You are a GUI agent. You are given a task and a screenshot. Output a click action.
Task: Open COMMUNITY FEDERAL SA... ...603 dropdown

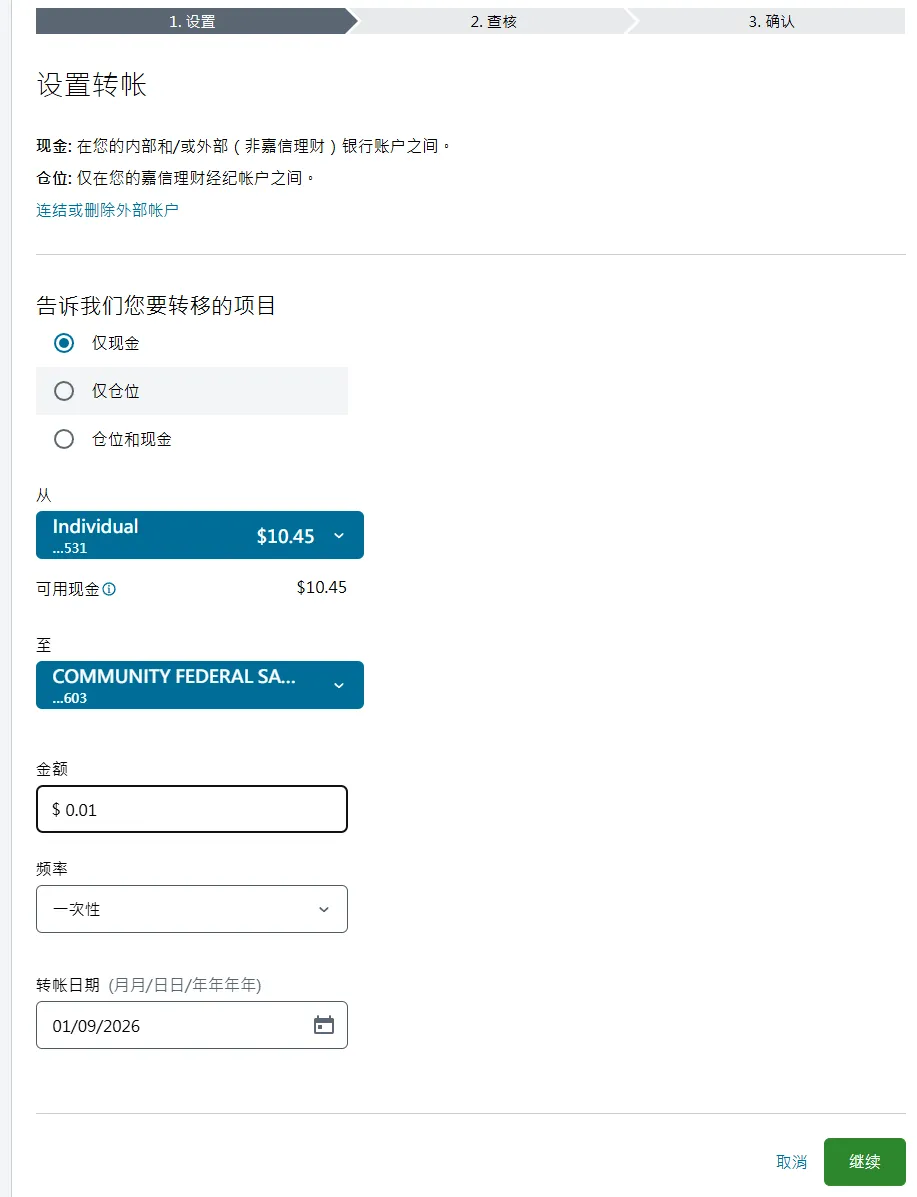[200, 685]
